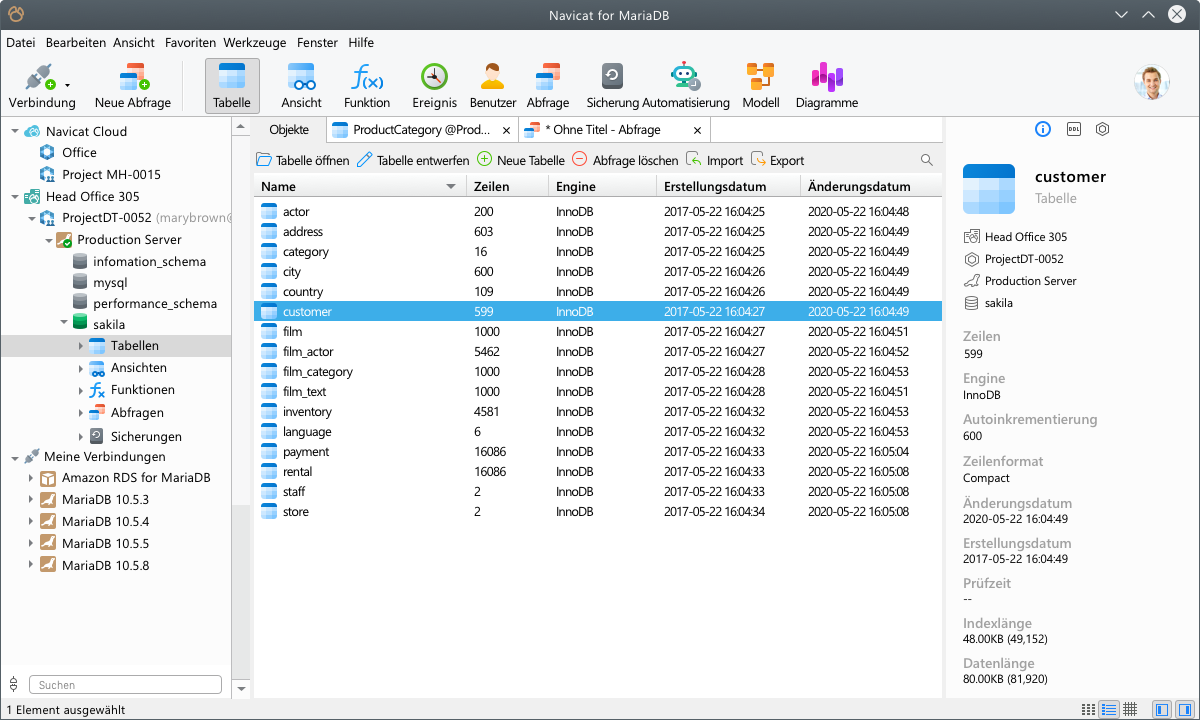Screen dimensions: 1200x720
Task: Open the Datei menu
Action: 20,43
